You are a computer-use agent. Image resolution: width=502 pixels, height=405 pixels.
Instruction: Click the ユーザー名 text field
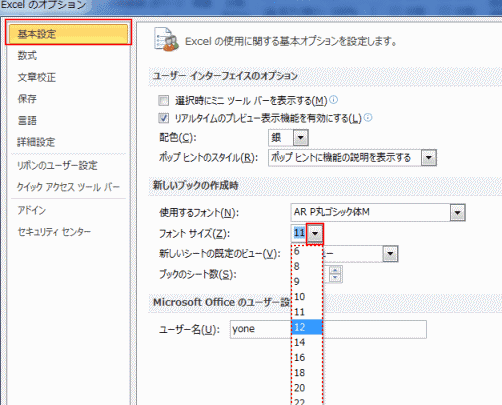tap(328, 329)
